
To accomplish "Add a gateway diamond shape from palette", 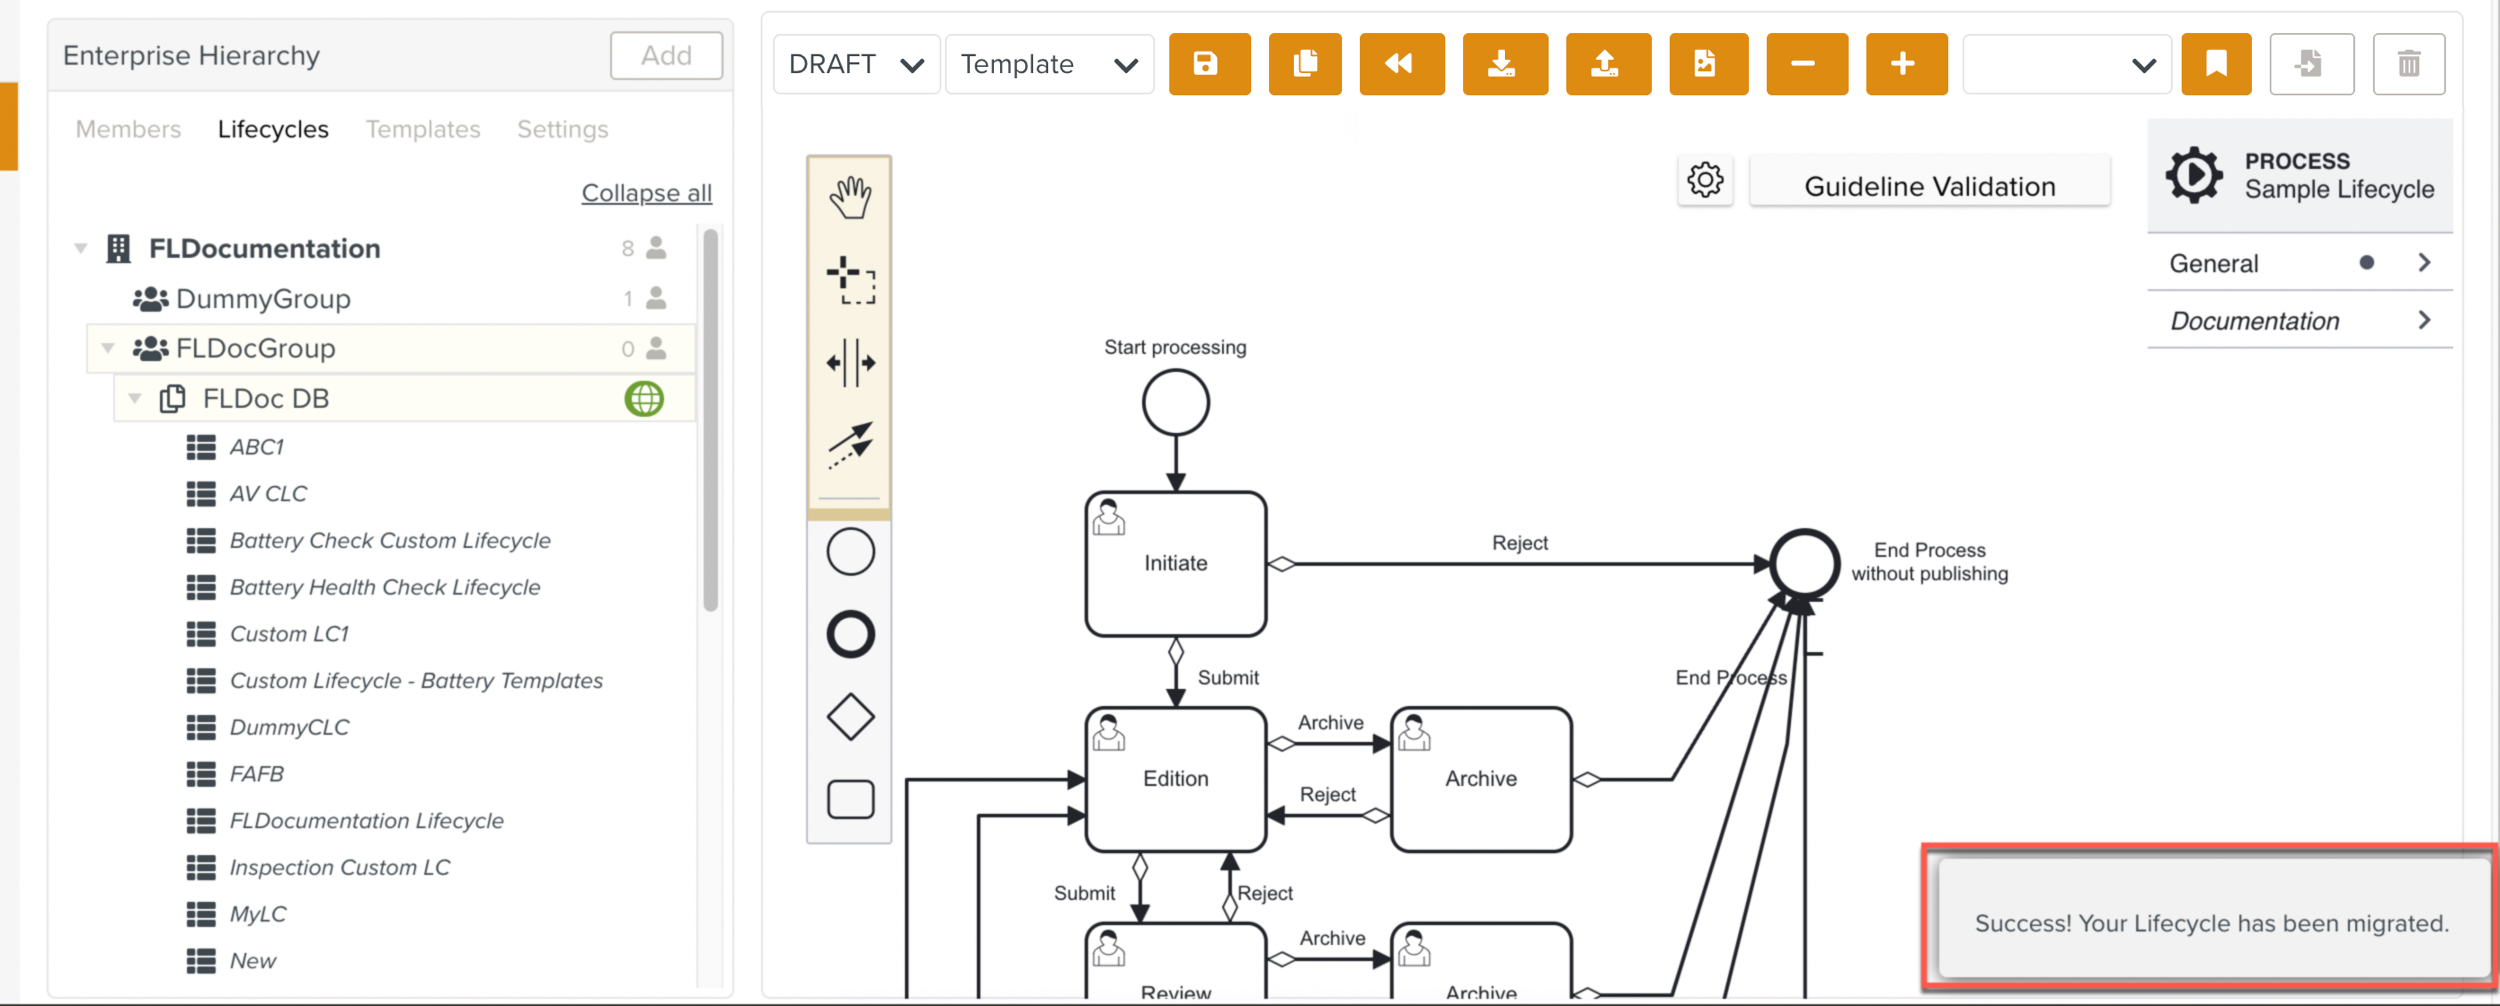I will 849,717.
